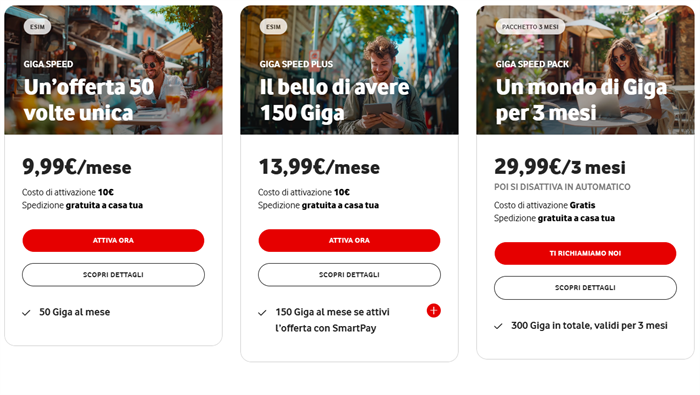Click the ESIM badge on Giga Speed Plus card
This screenshot has height=395, width=700.
[273, 27]
